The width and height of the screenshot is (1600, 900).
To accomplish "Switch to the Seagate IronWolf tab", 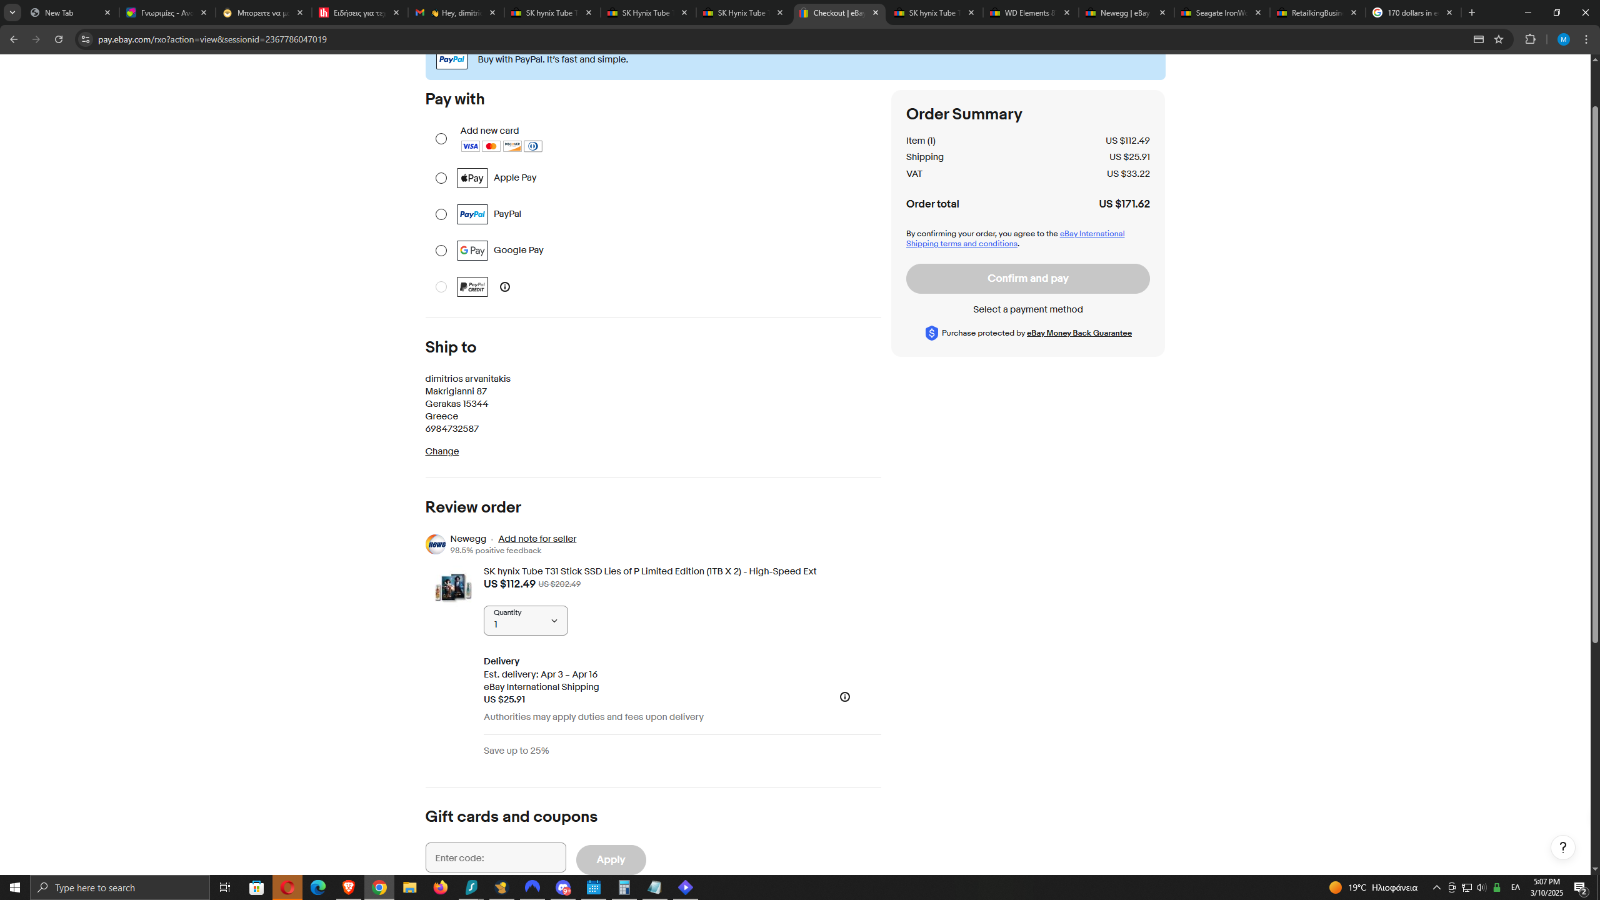I will point(1222,13).
